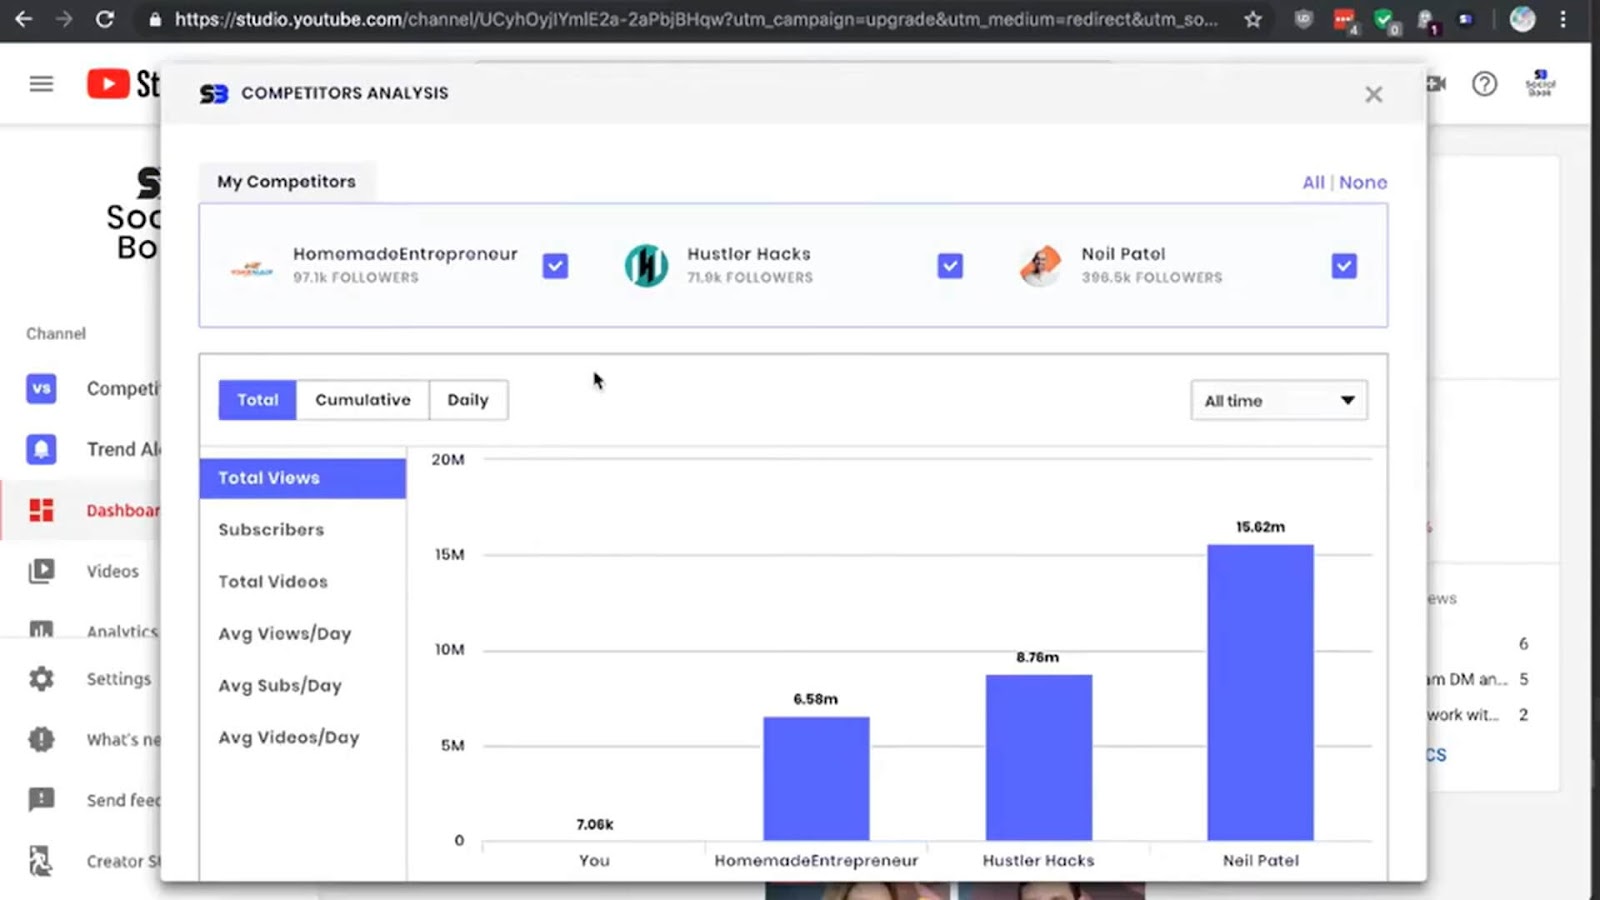Open the green checkmark extension icon
Viewport: 1600px width, 900px height.
(1386, 21)
